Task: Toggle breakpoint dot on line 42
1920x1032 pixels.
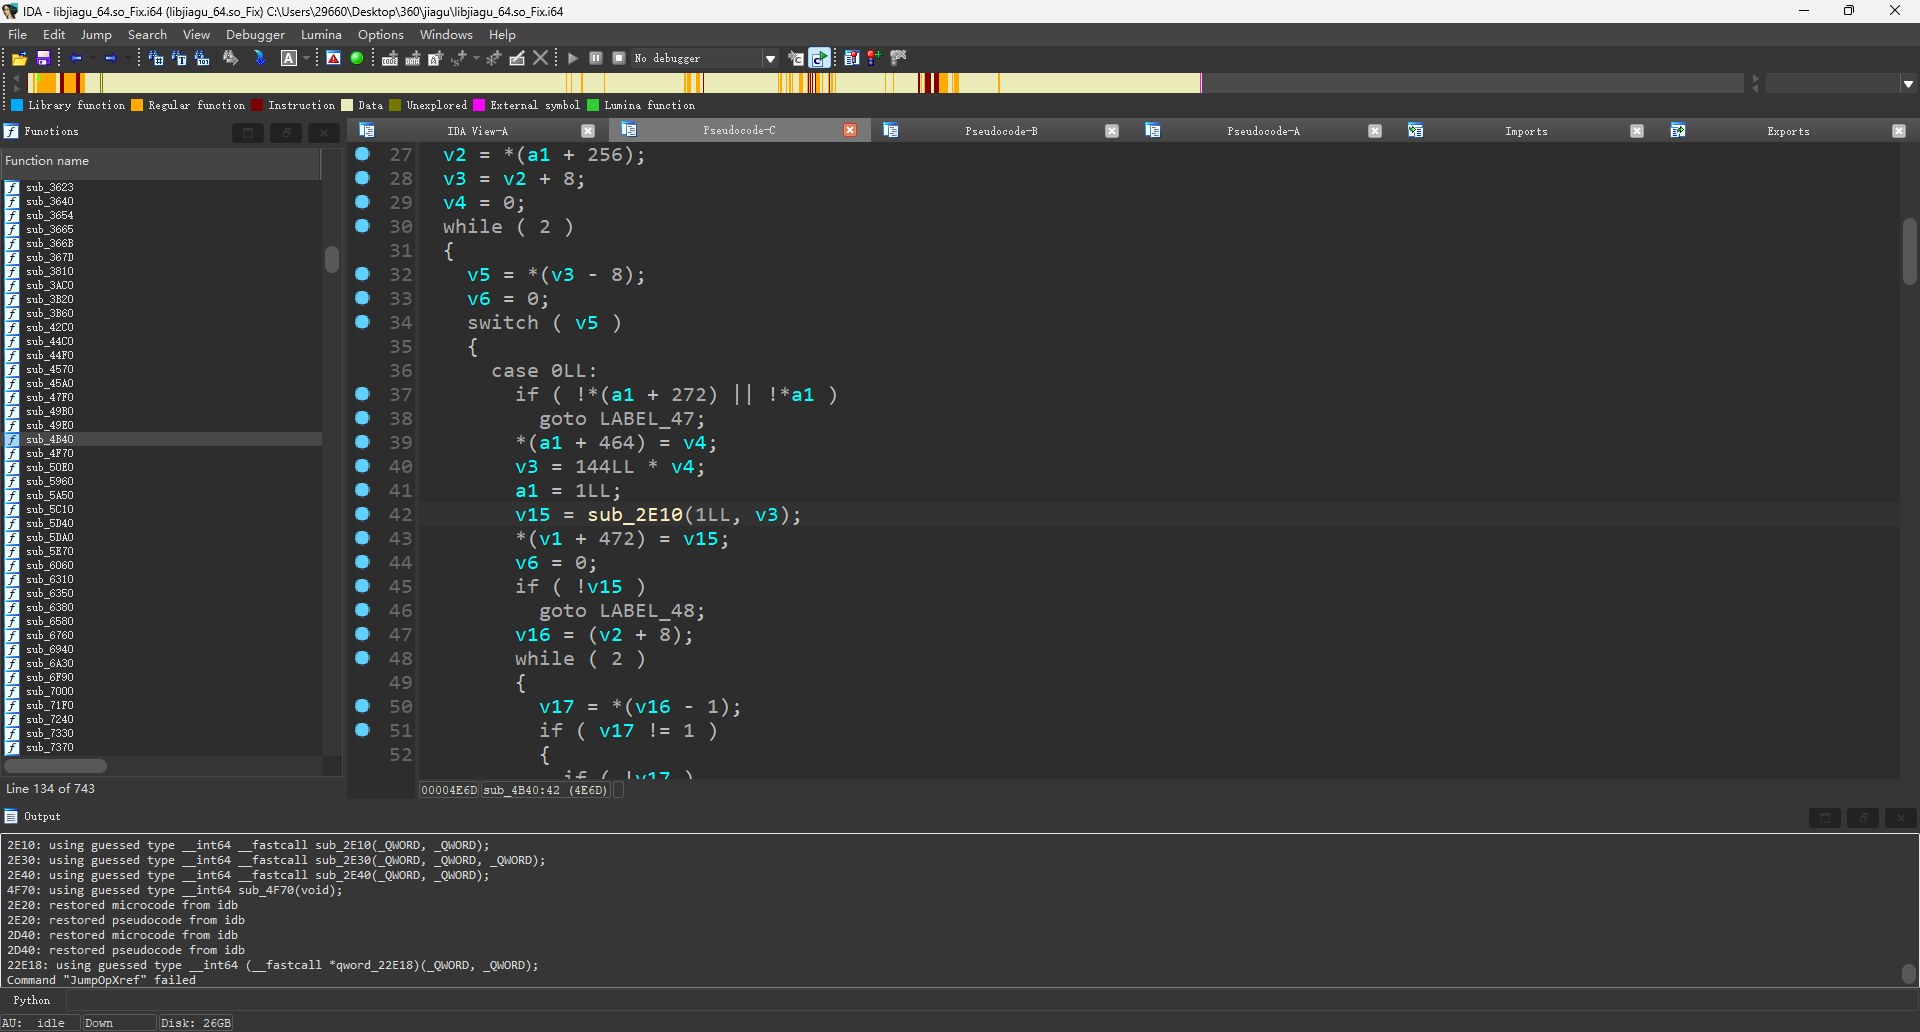Action: 362,514
